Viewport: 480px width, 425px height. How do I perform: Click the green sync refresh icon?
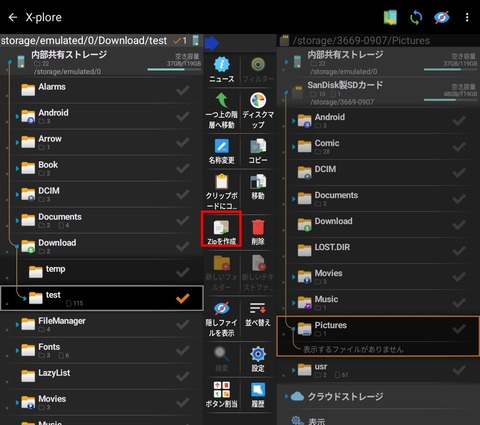pyautogui.click(x=416, y=17)
